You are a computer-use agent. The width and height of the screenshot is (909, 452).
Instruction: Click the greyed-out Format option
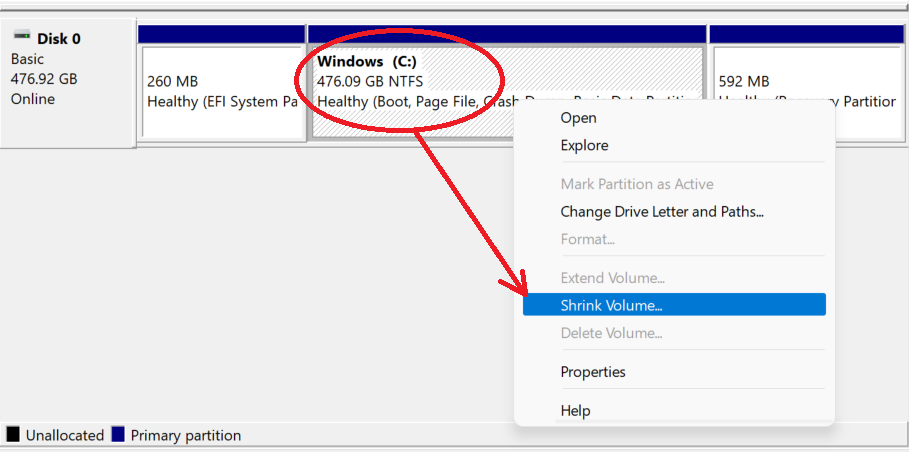tap(587, 239)
